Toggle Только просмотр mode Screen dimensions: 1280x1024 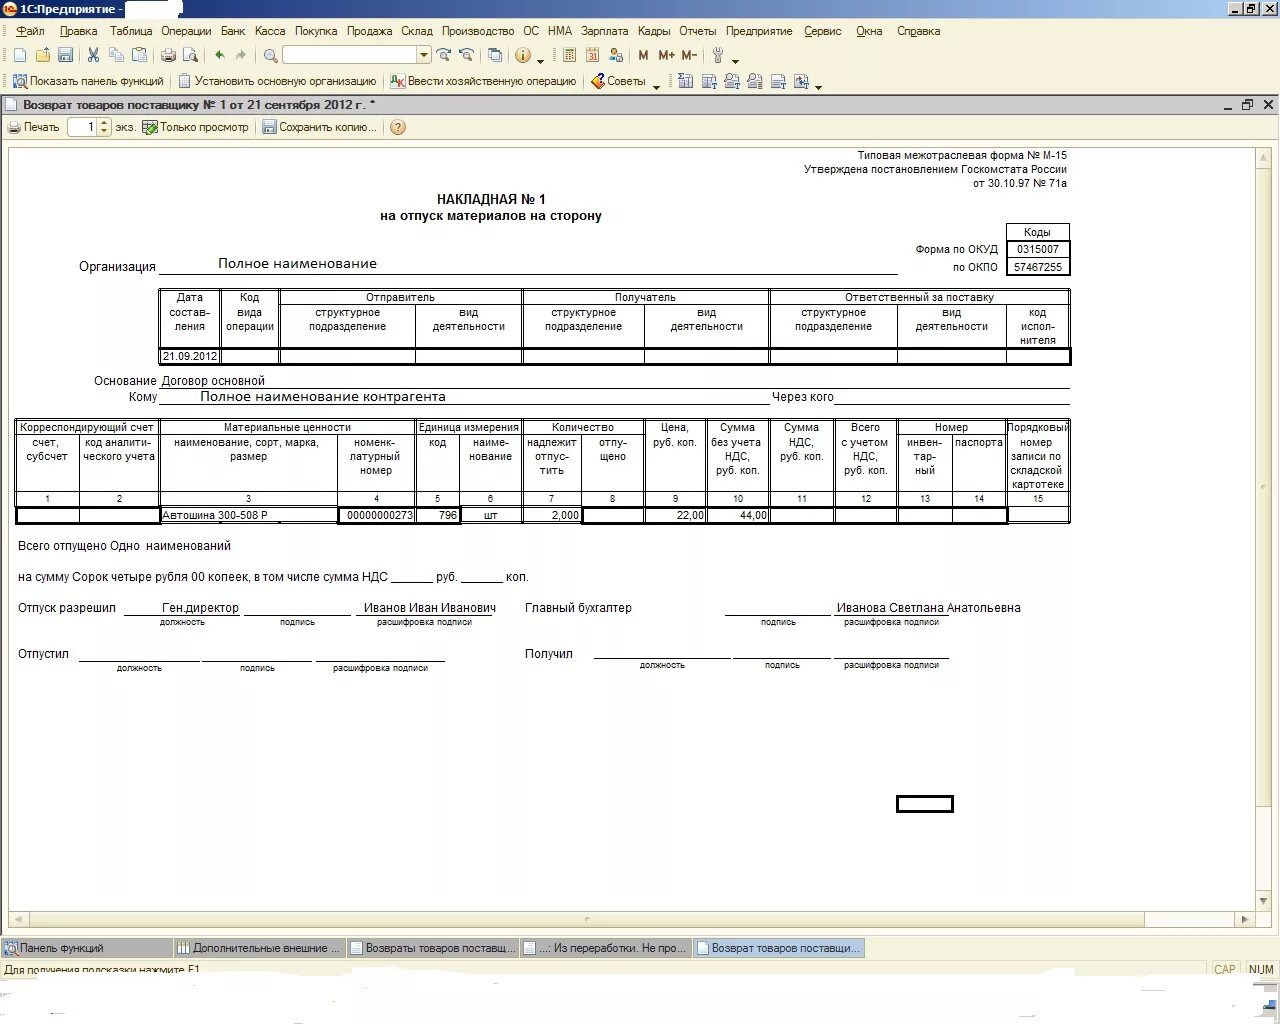(x=196, y=127)
